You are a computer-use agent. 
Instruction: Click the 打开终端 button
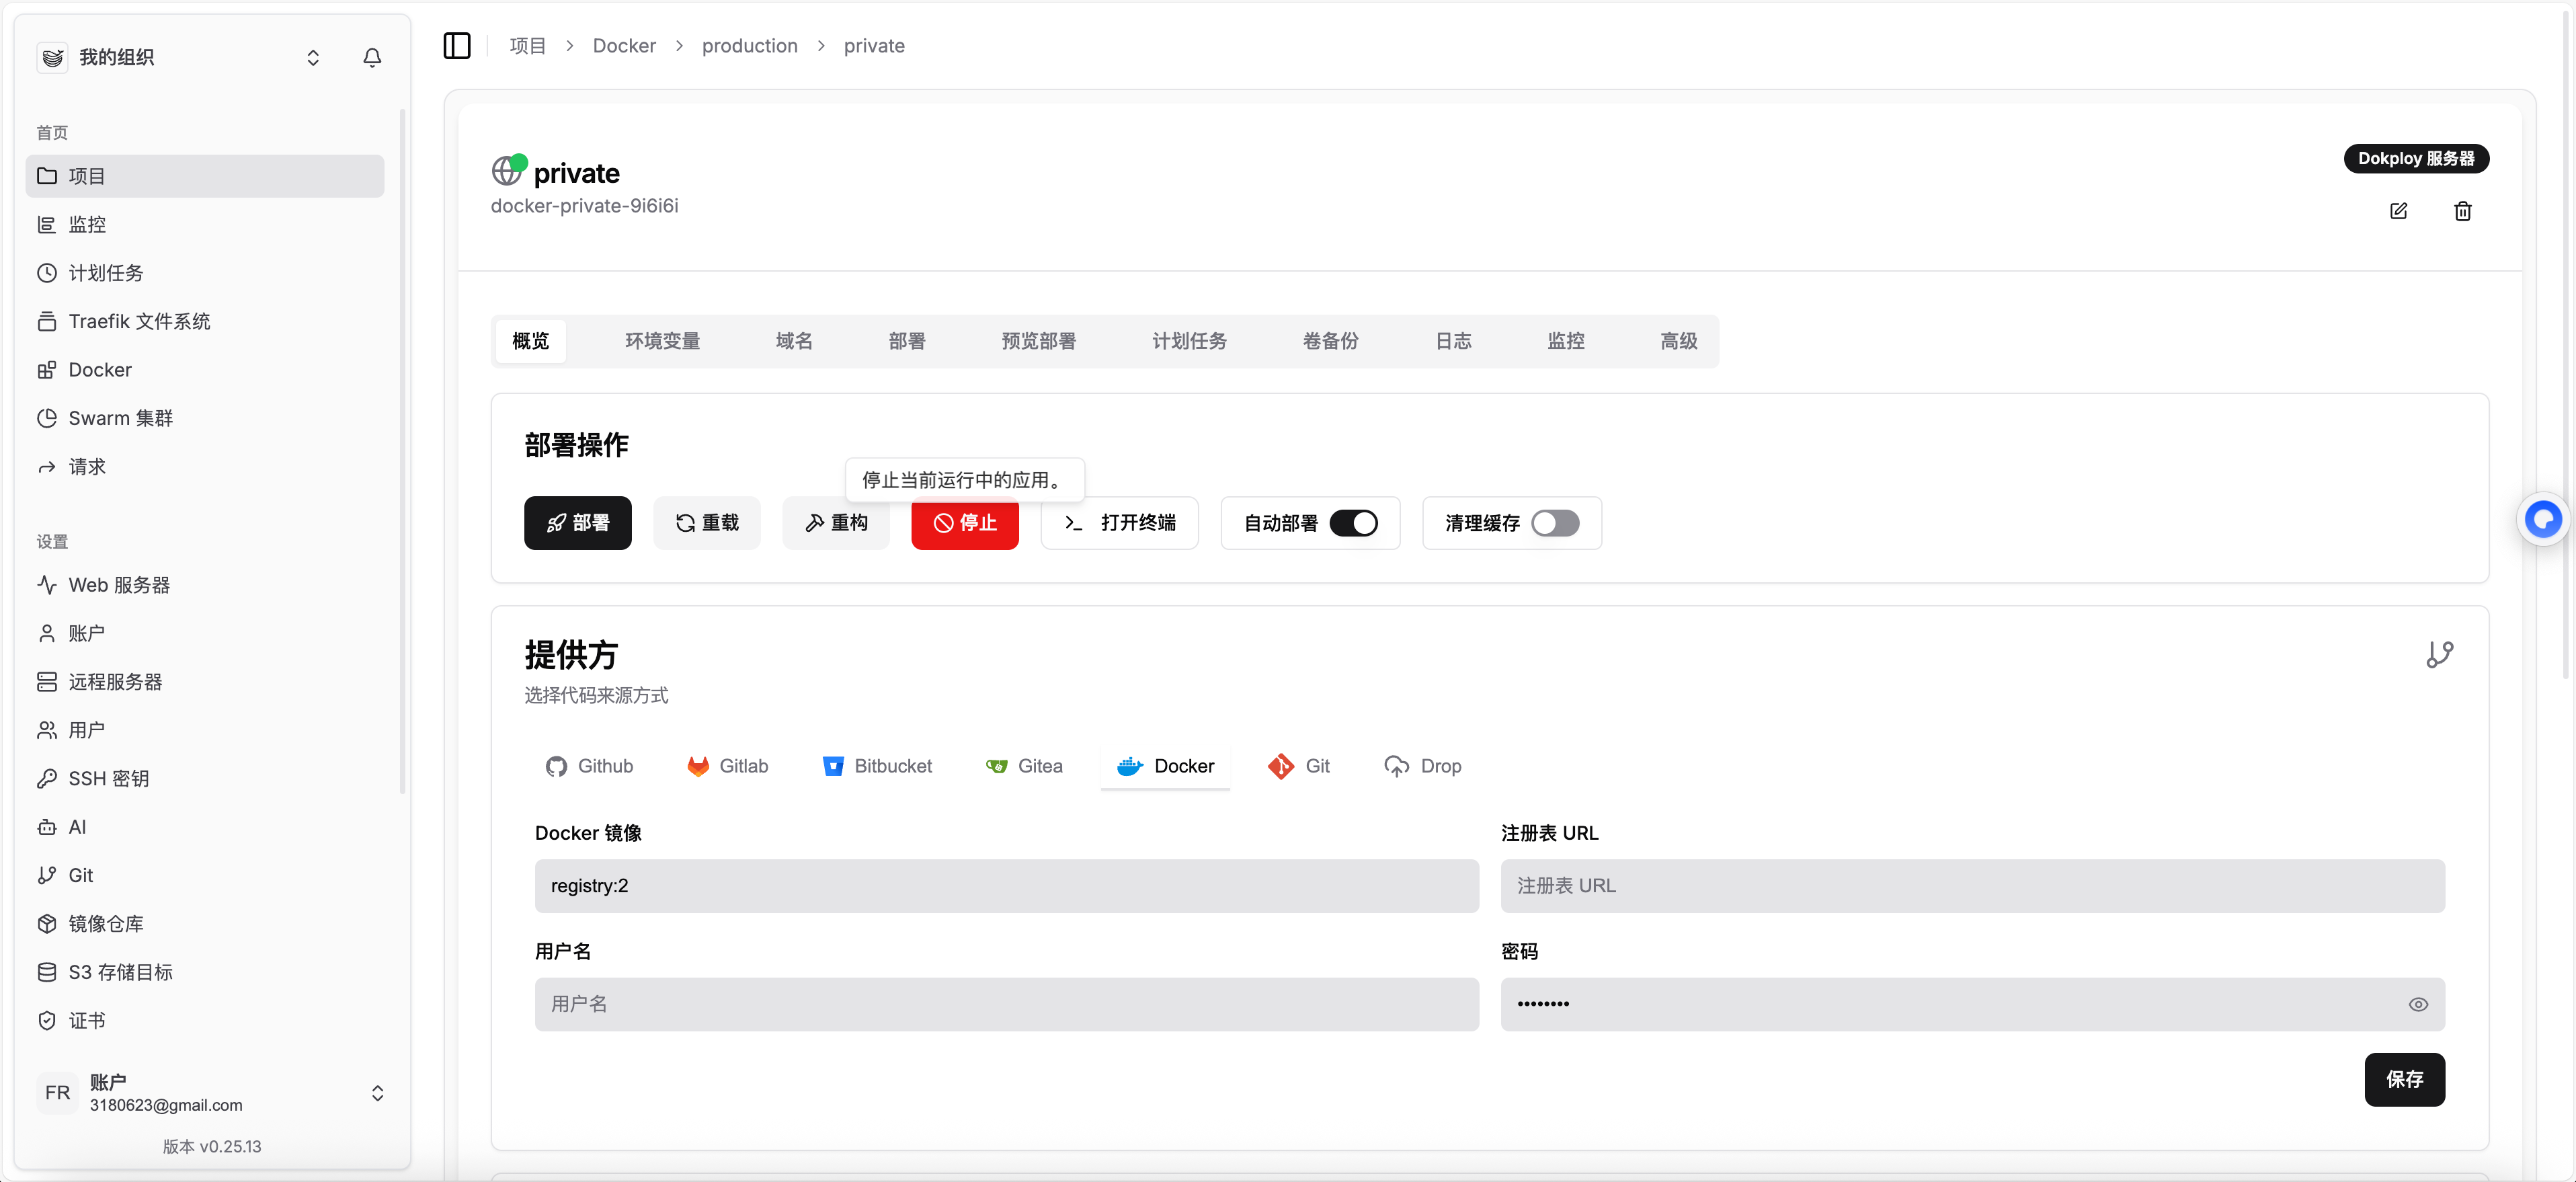[x=1119, y=523]
